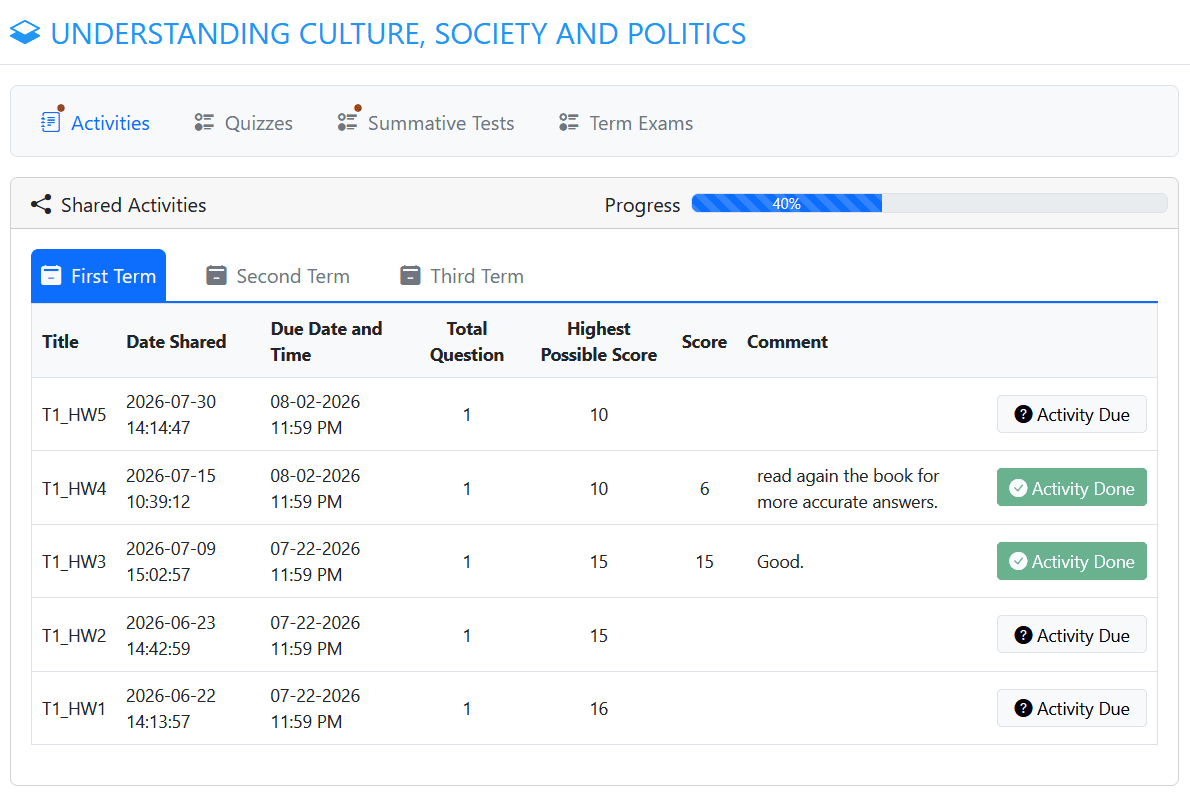
Task: Click the checkmark icon for T1_HW4
Action: (1018, 488)
